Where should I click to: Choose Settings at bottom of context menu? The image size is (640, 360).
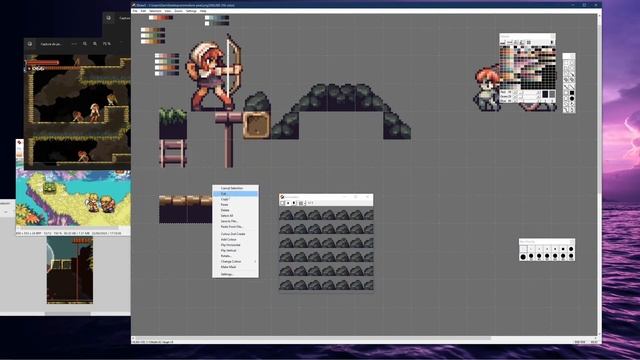pyautogui.click(x=235, y=274)
